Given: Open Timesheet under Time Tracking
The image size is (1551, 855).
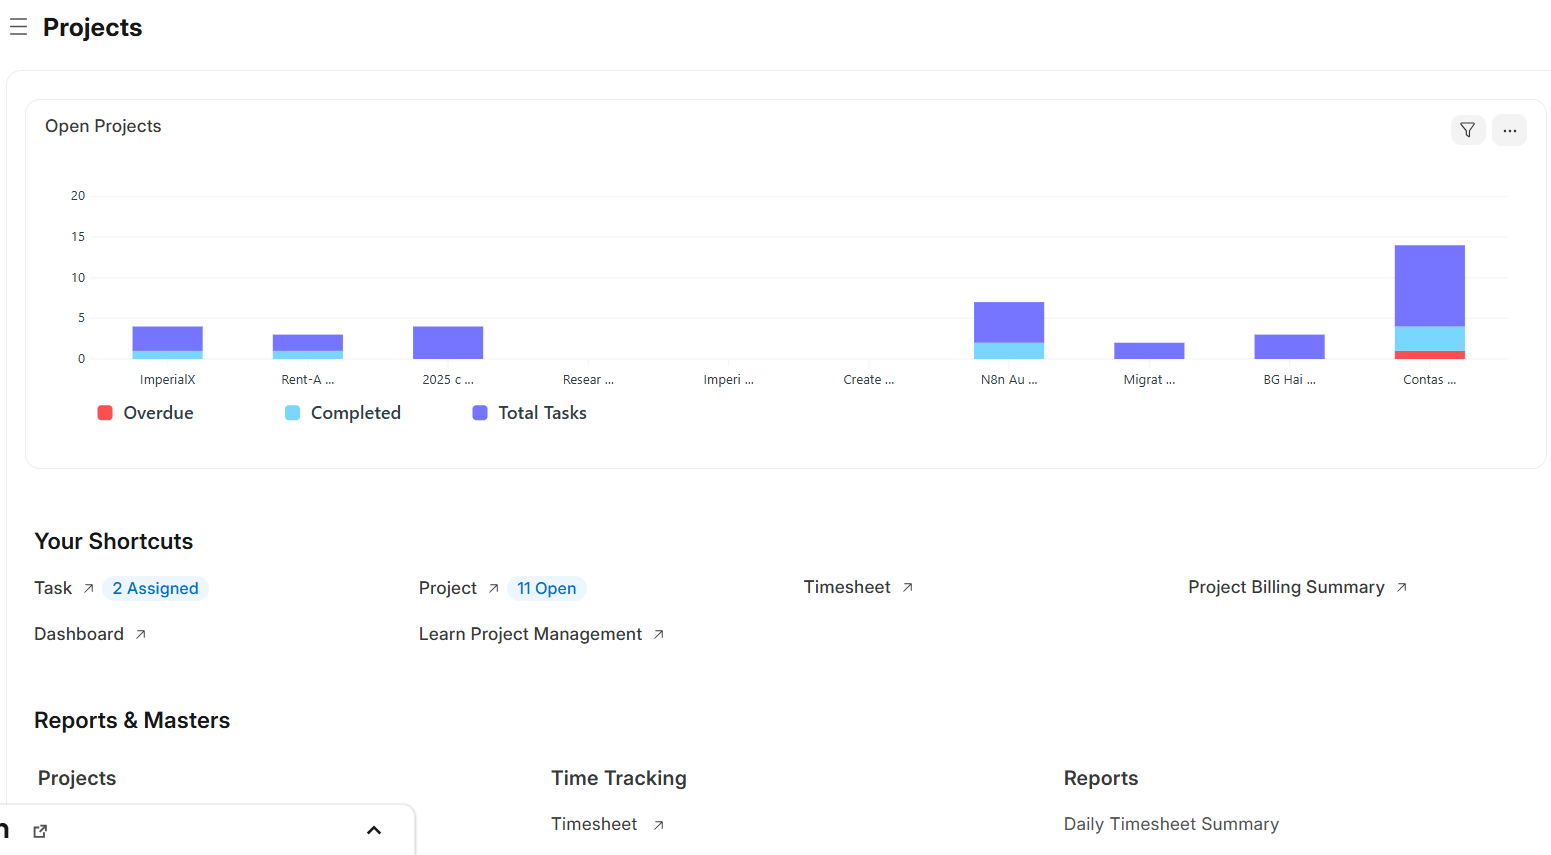Looking at the screenshot, I should pos(594,824).
